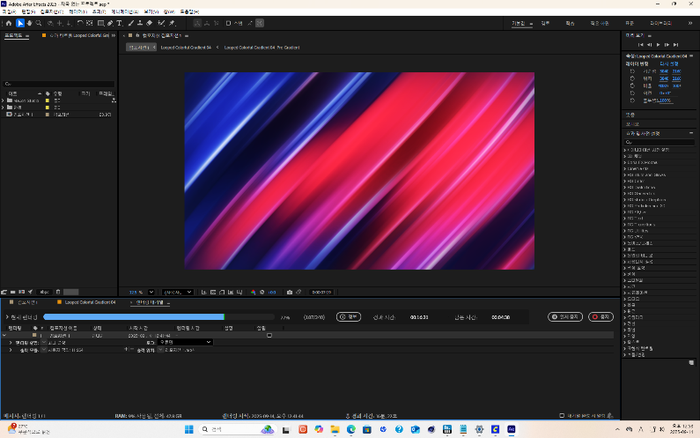The width and height of the screenshot is (700, 438).
Task: Select the Pen tool
Action: coord(109,22)
